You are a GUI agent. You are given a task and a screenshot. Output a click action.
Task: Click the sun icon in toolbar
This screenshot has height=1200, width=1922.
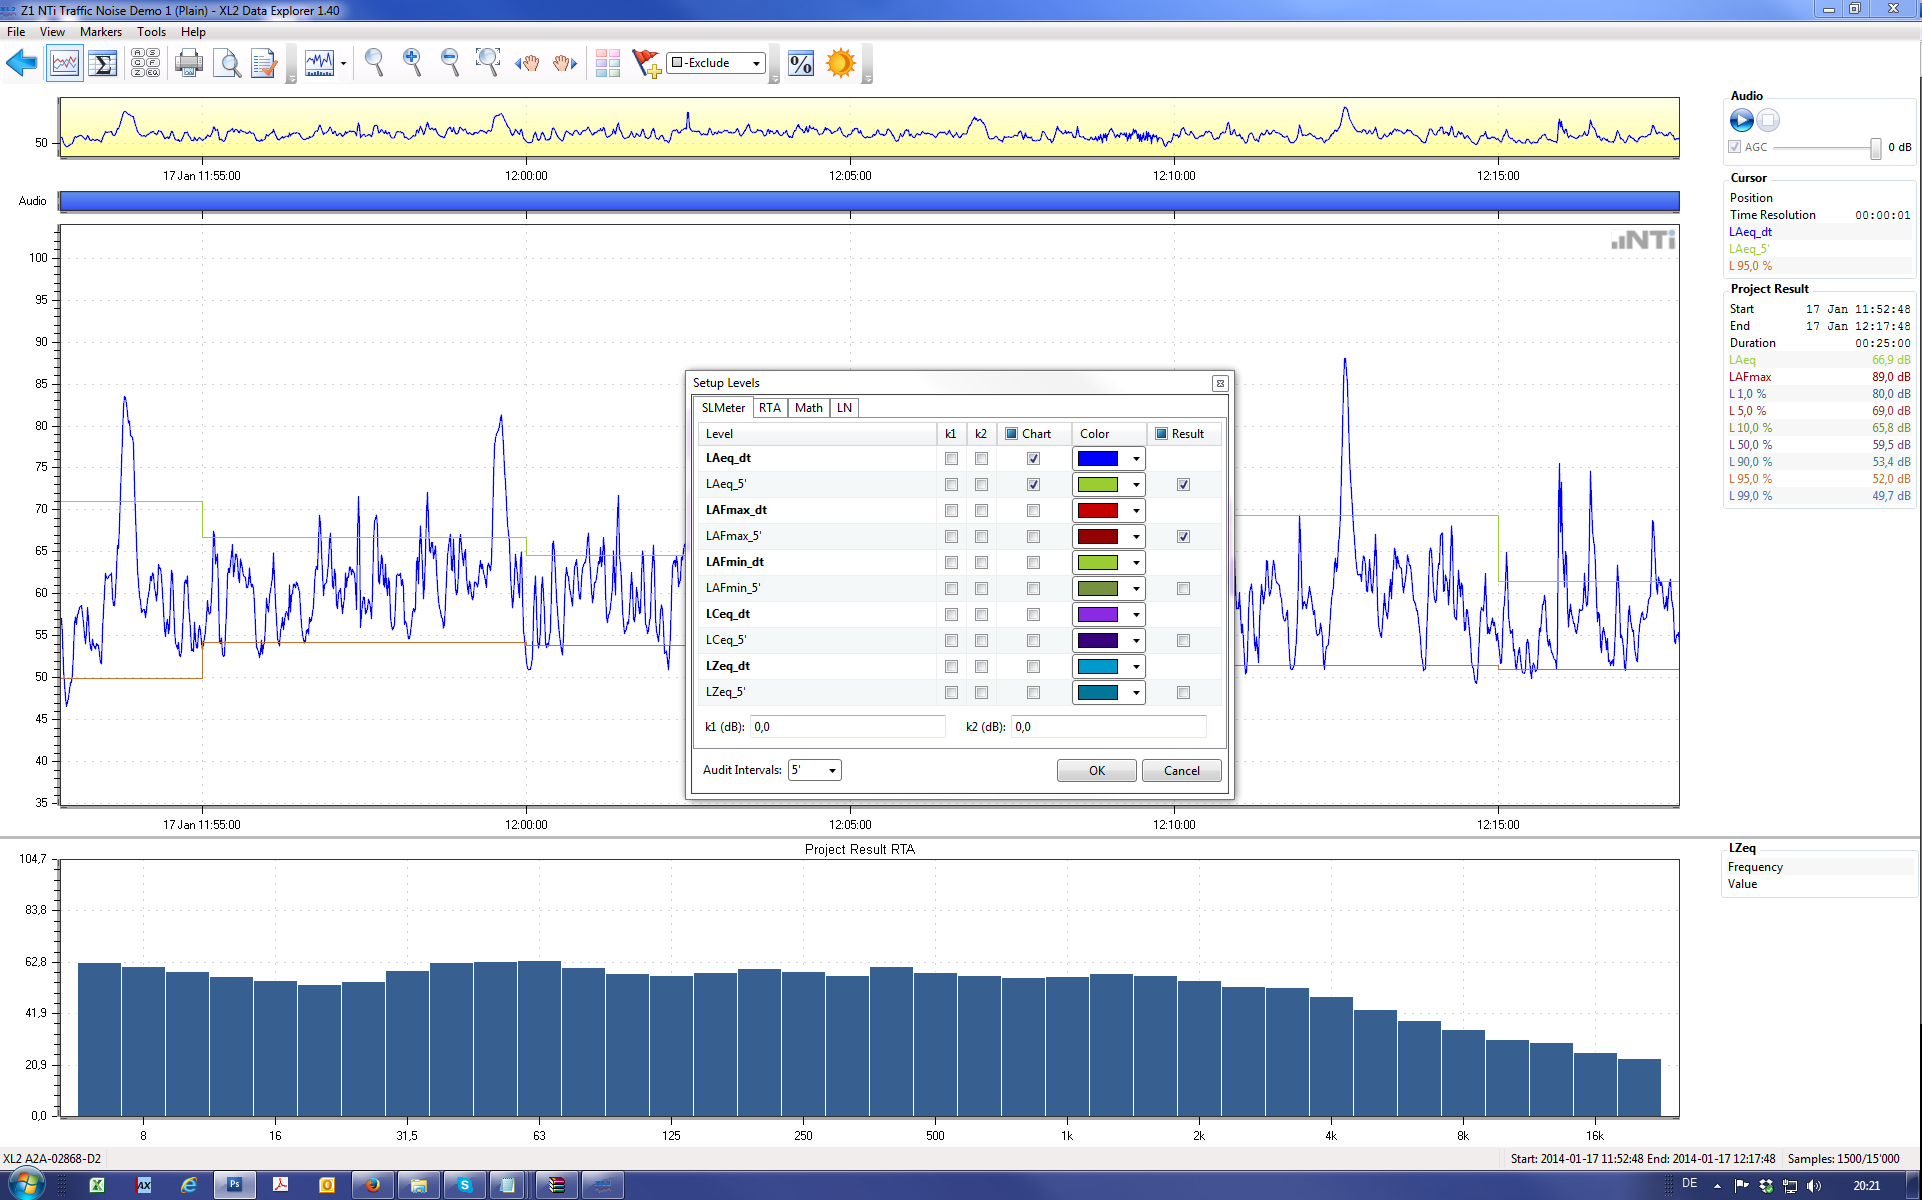tap(841, 63)
